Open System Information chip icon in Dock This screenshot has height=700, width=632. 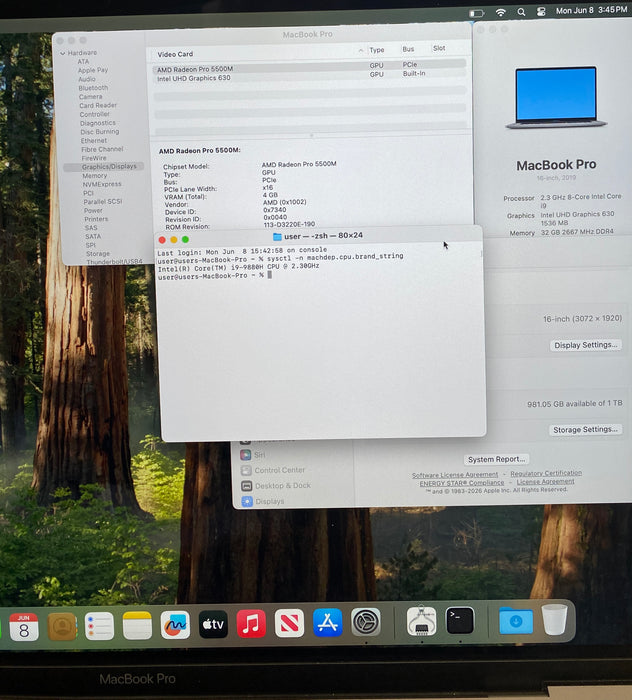pos(421,621)
